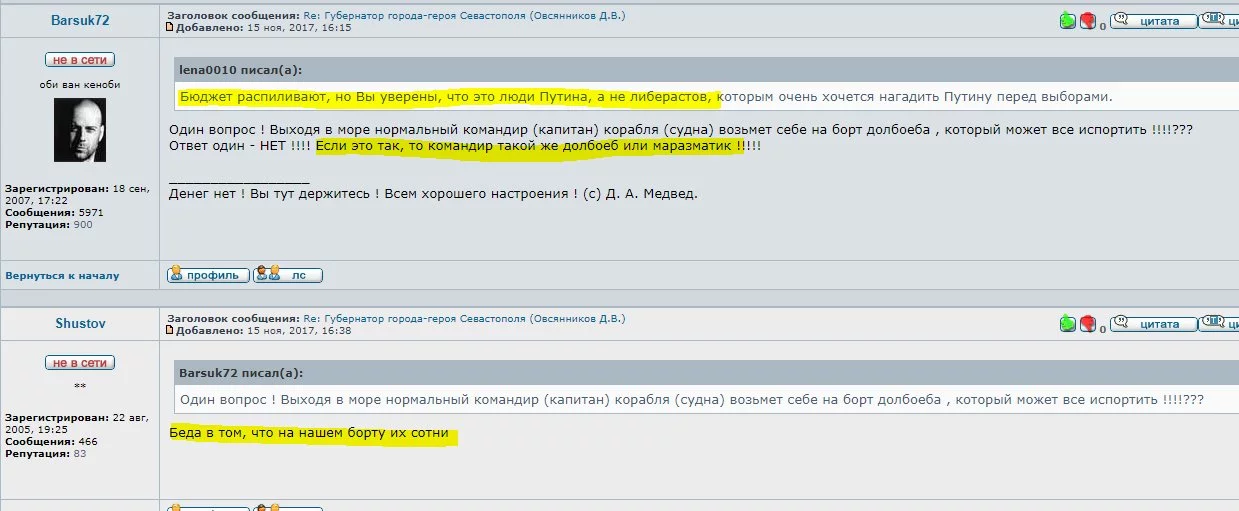Screen dimensions: 1239x511
Task: Click the text 'Беда в том, что на нашем борту их сотни'
Action: click(310, 434)
